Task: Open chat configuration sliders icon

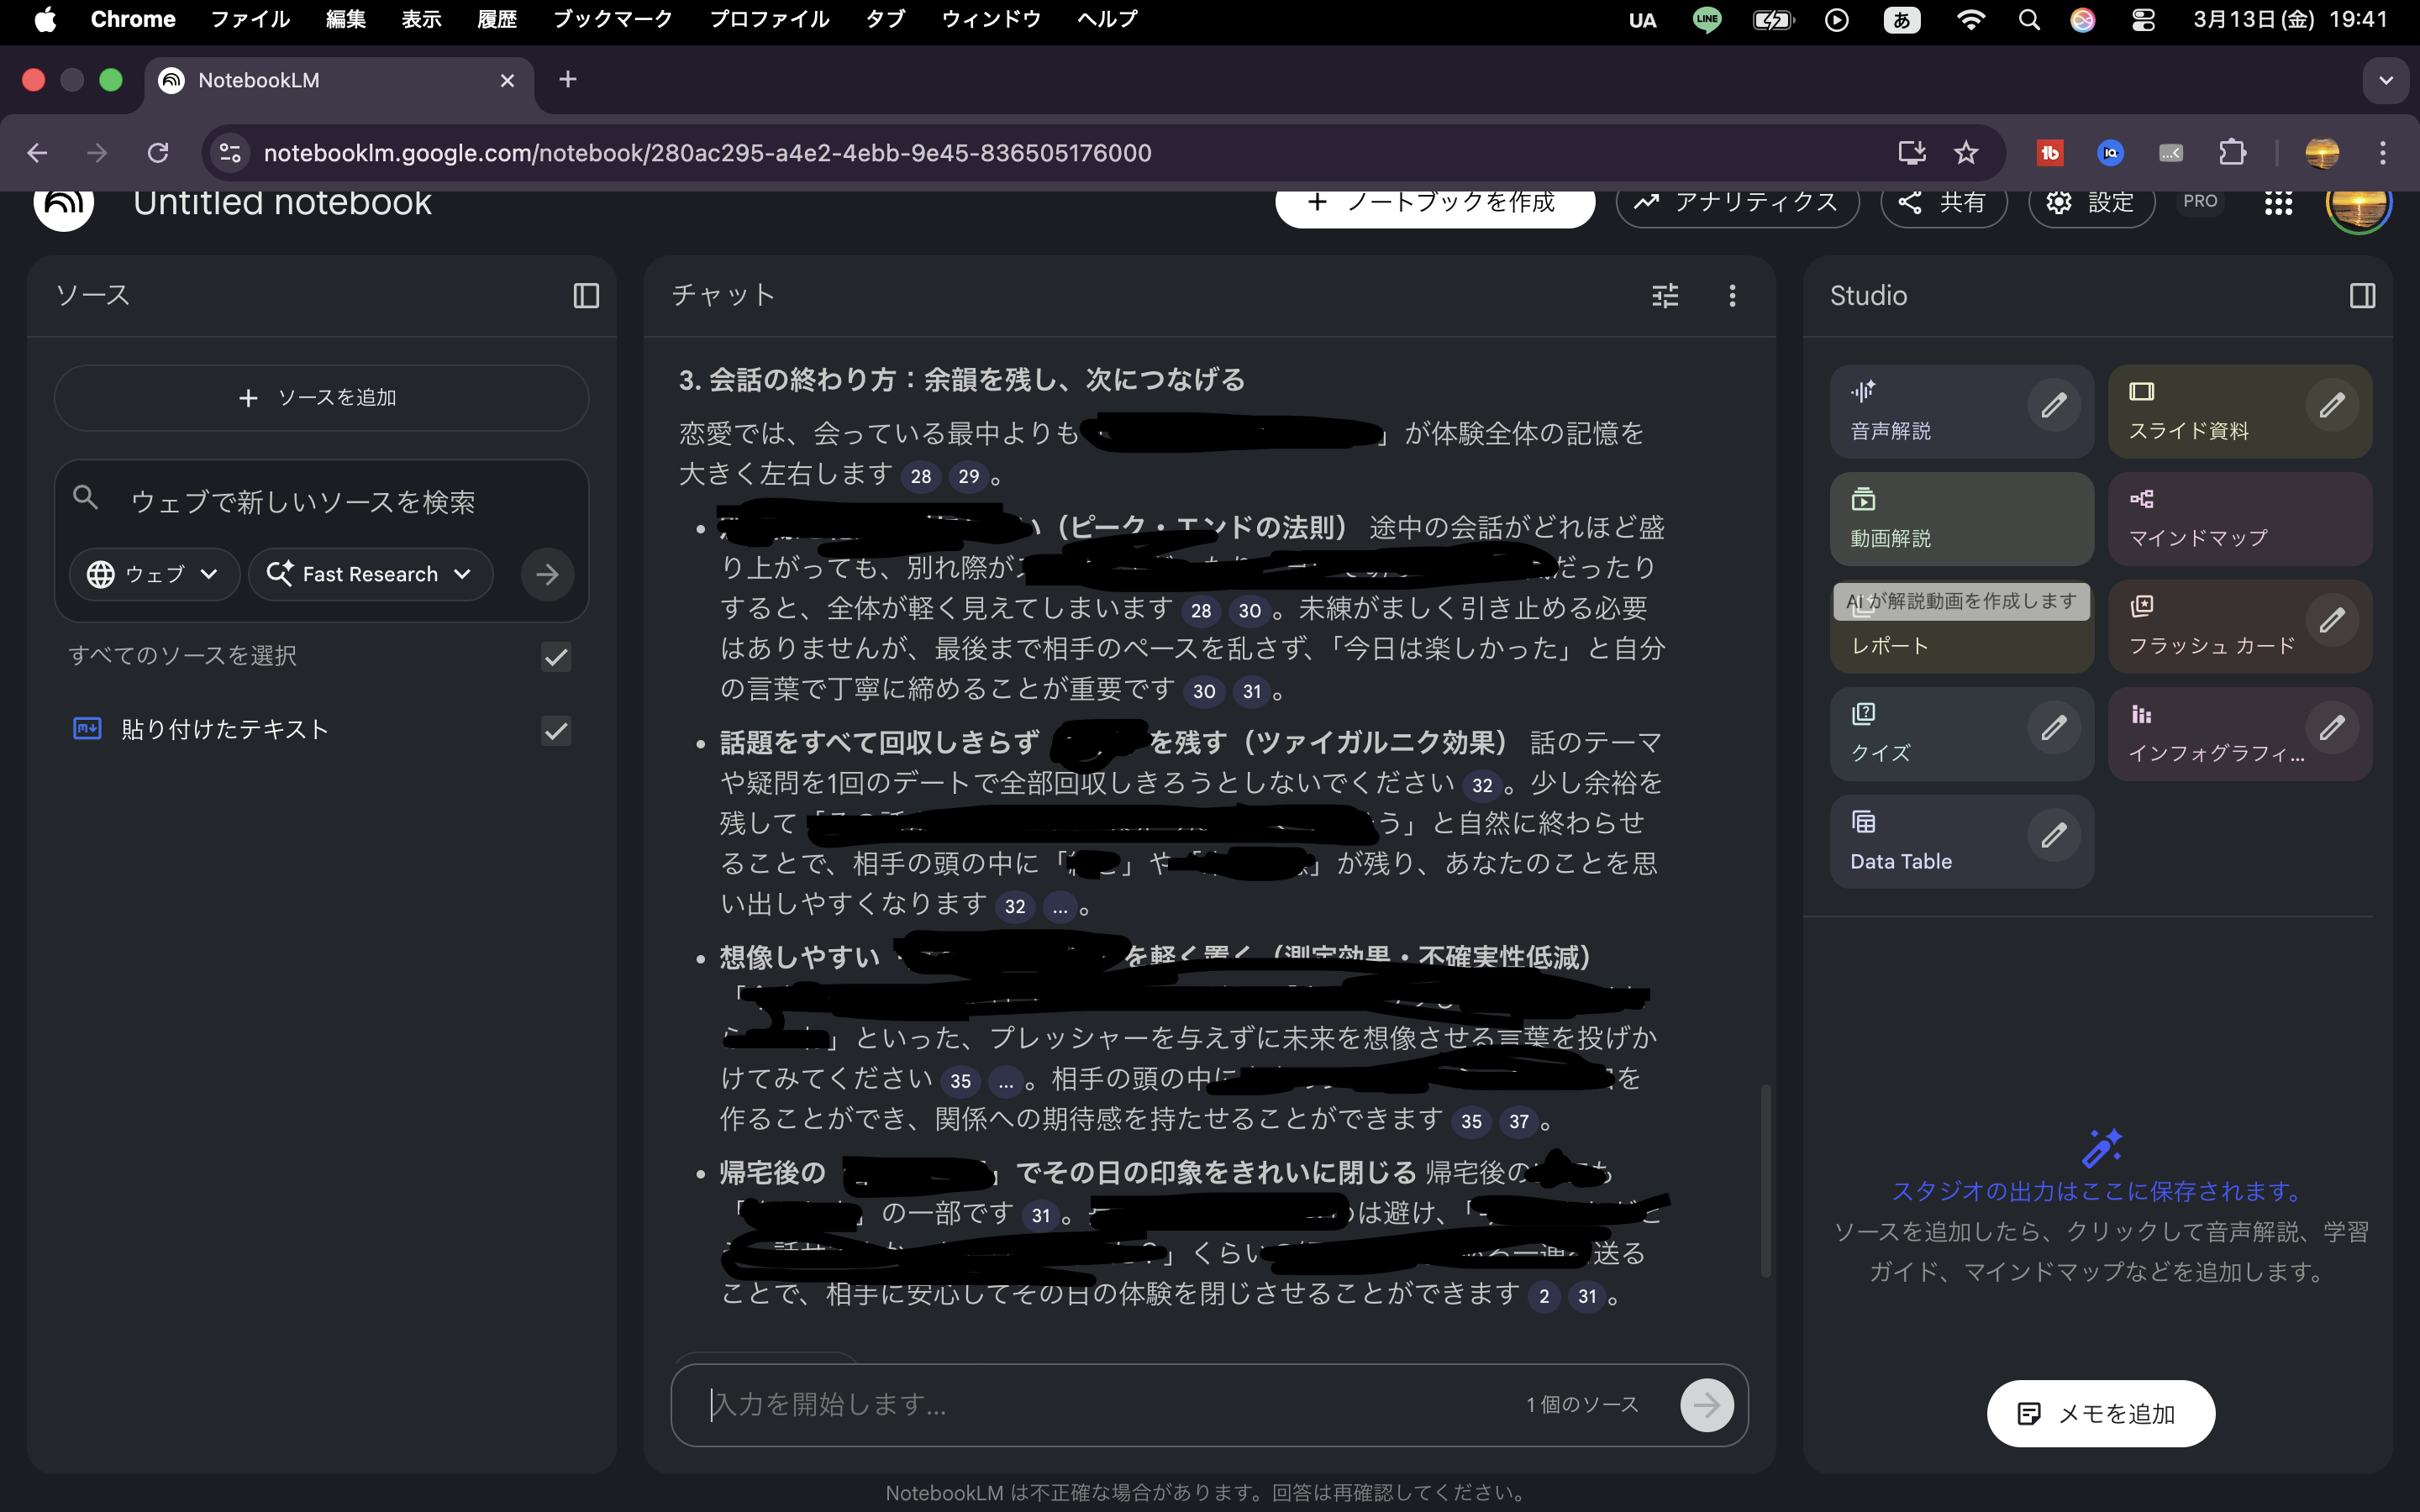Action: [1665, 296]
